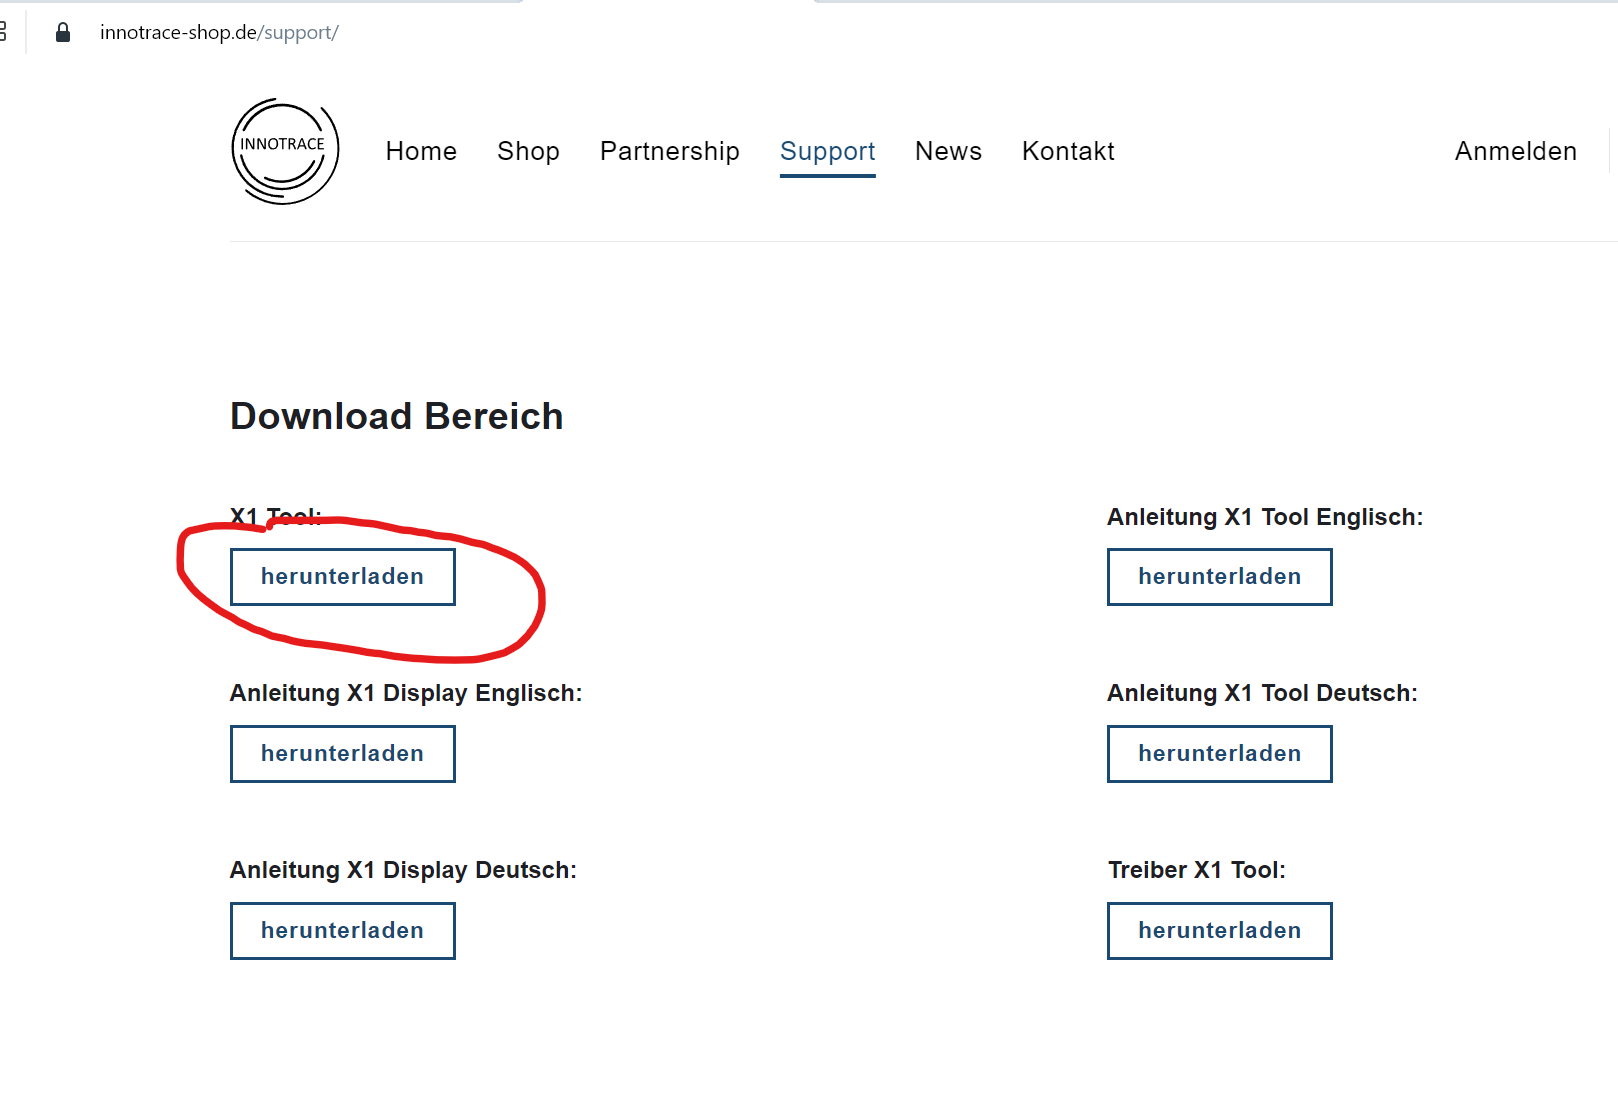
Task: Select the Support navigation tab
Action: pos(827,151)
